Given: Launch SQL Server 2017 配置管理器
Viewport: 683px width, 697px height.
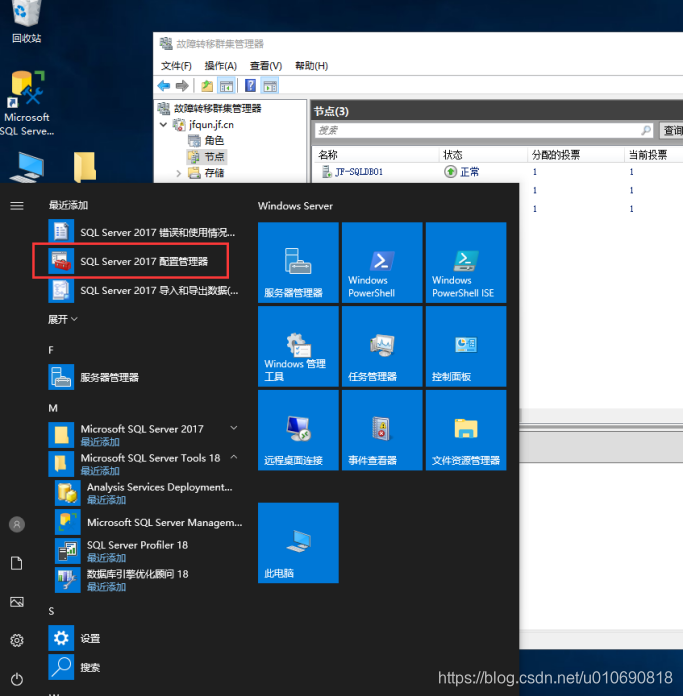Looking at the screenshot, I should pyautogui.click(x=142, y=261).
